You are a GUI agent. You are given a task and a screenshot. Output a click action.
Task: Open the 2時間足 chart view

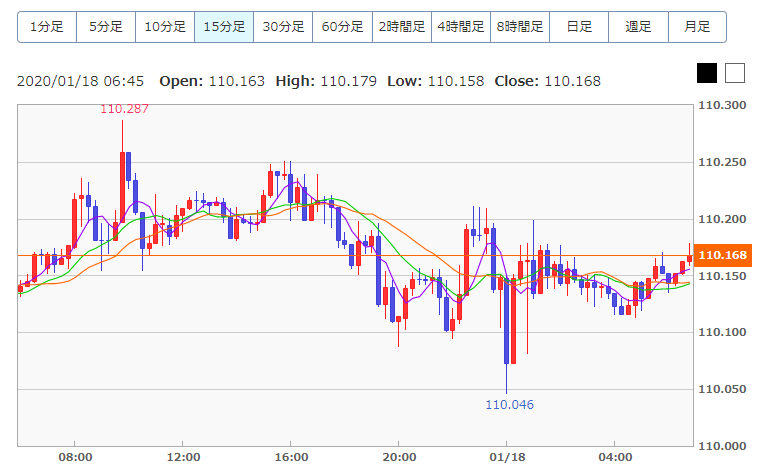(402, 27)
